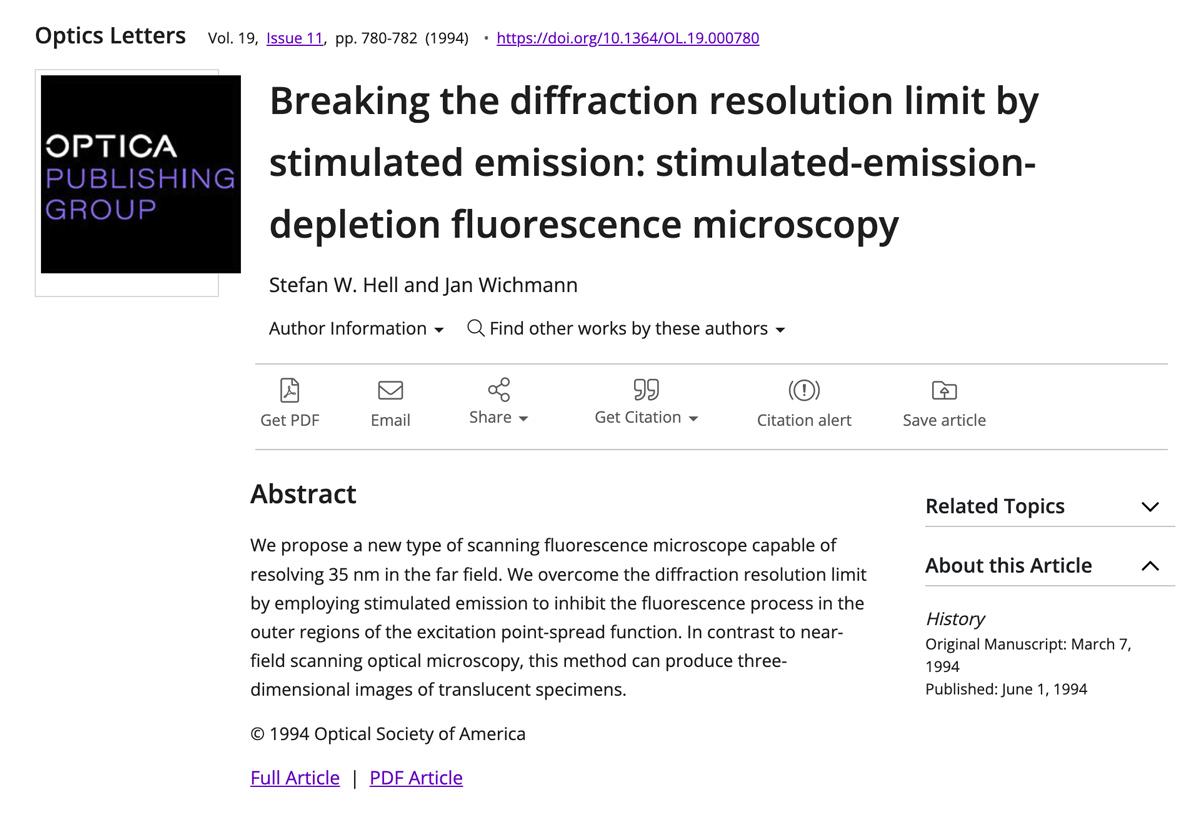Open the Author Information dropdown
The height and width of the screenshot is (826, 1200).
point(356,329)
